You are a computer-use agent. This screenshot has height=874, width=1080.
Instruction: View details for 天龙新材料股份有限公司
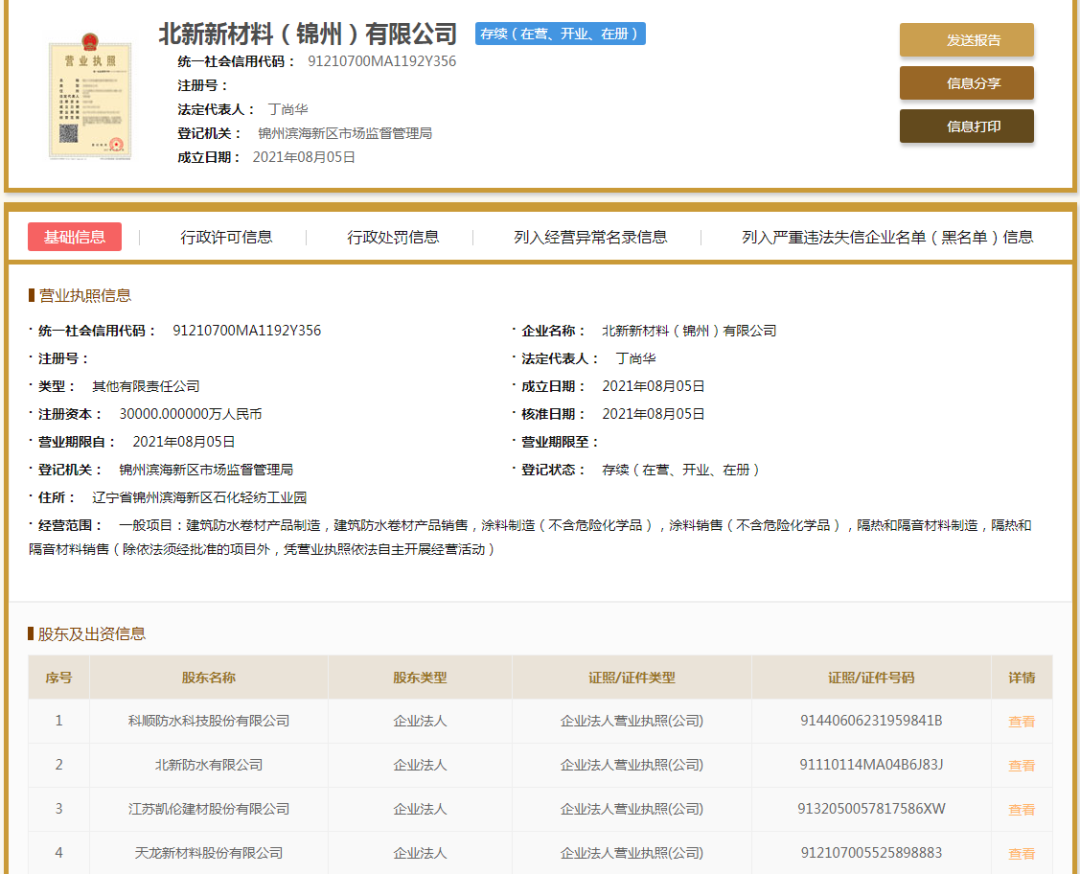pos(1021,853)
